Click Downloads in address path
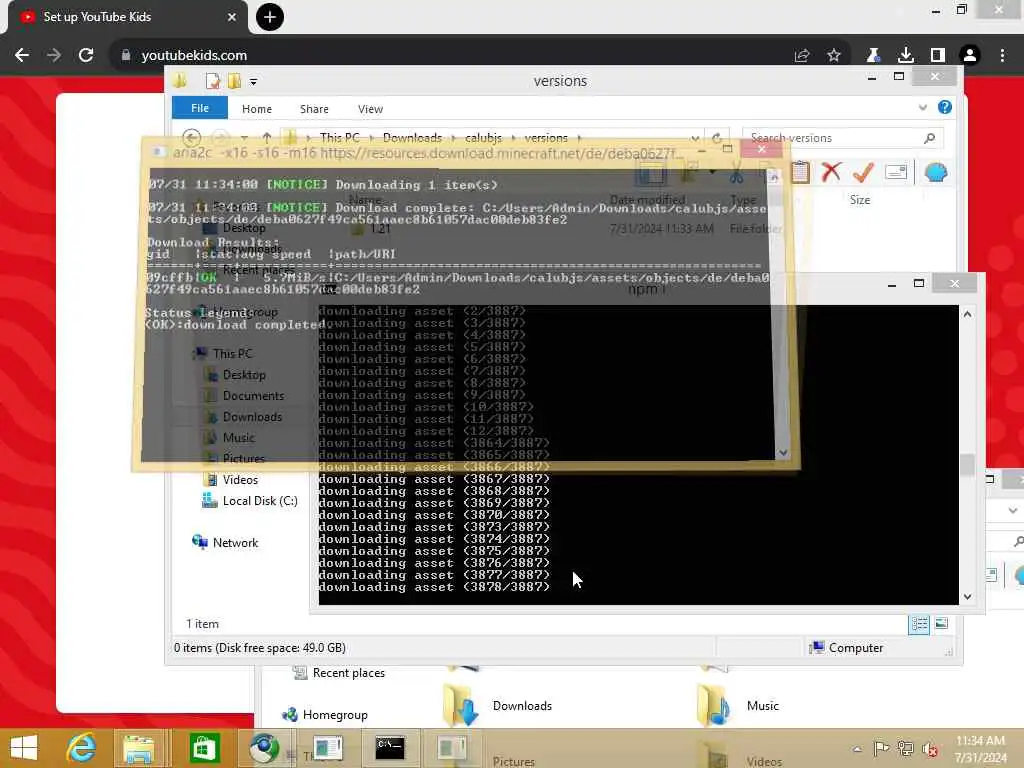 point(412,138)
